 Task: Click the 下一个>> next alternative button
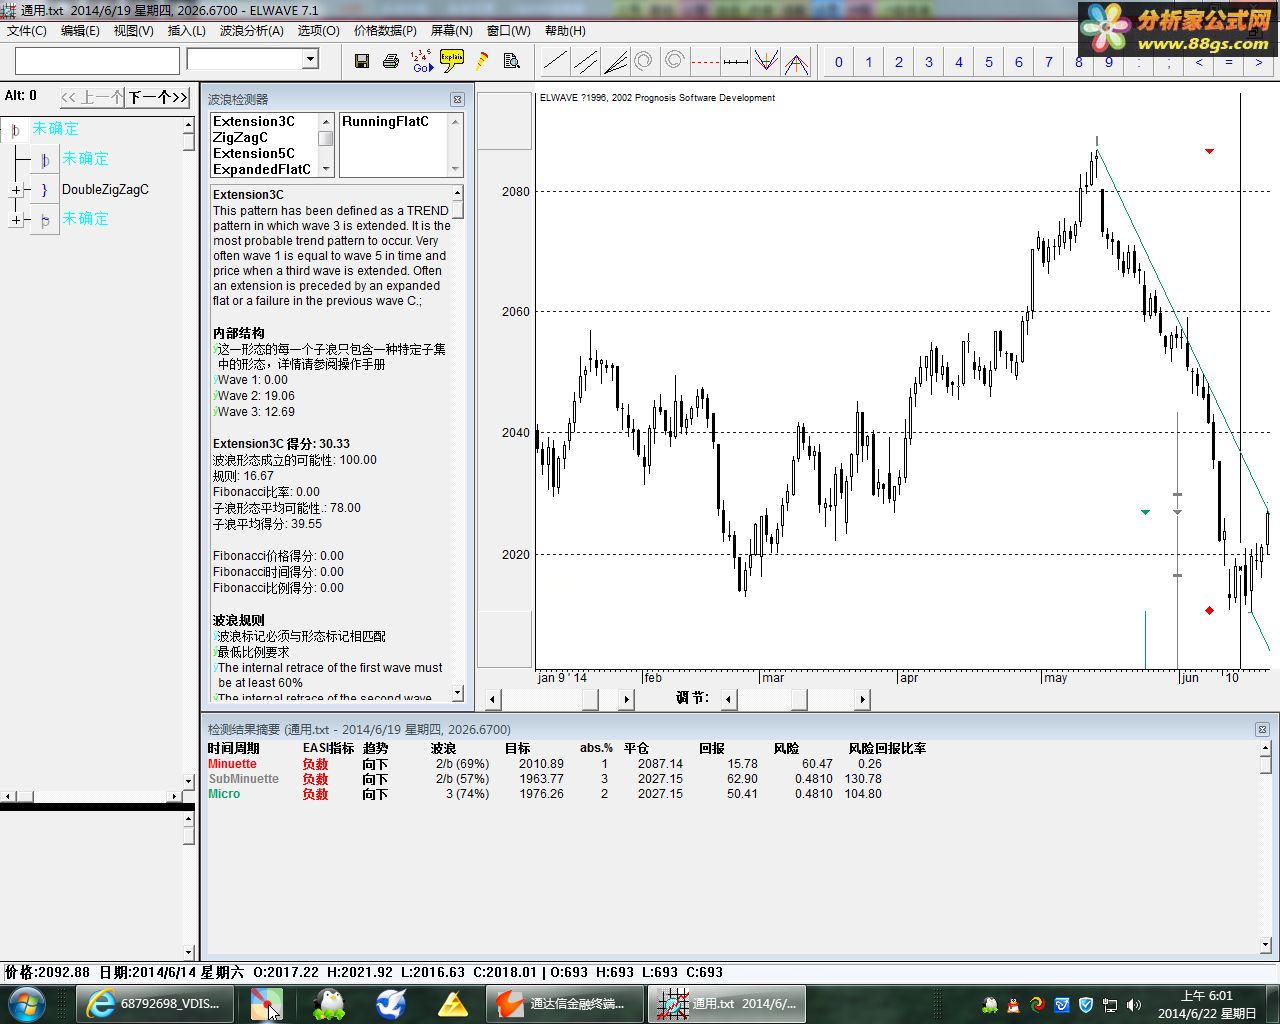pos(158,97)
